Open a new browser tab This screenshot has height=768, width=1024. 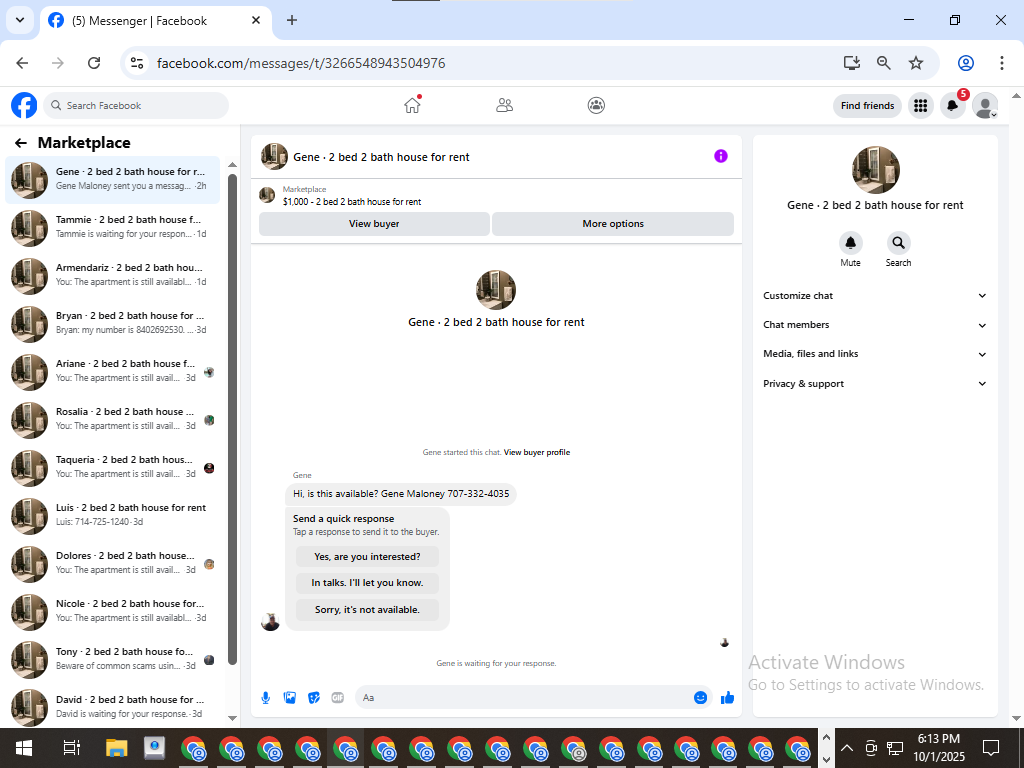292,20
